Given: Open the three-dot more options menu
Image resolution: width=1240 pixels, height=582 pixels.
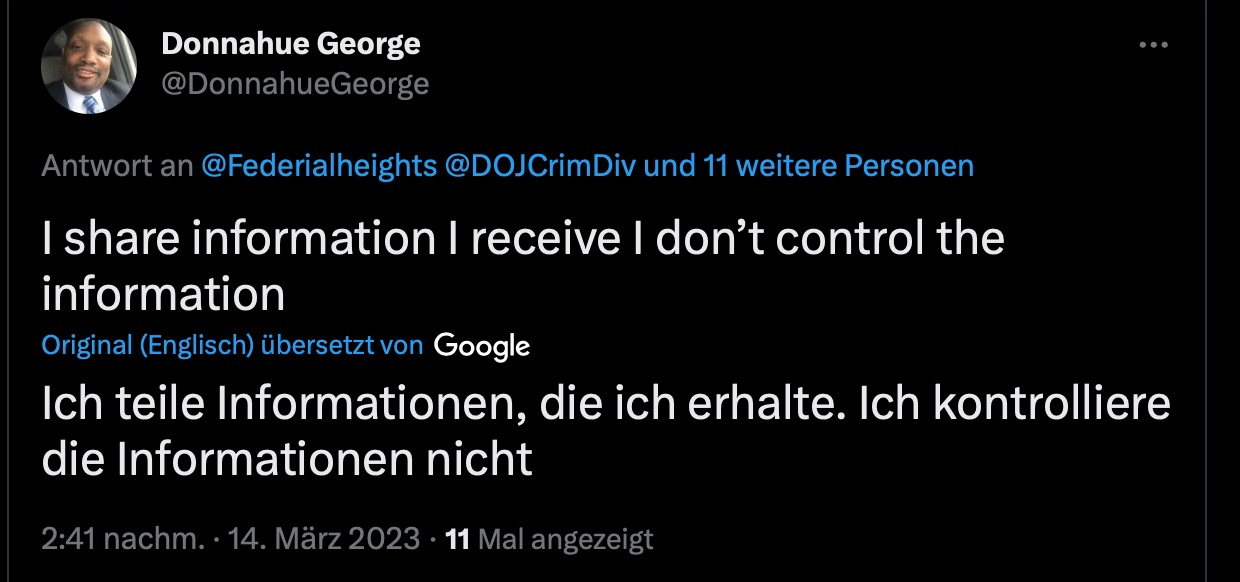Looking at the screenshot, I should 1153,45.
